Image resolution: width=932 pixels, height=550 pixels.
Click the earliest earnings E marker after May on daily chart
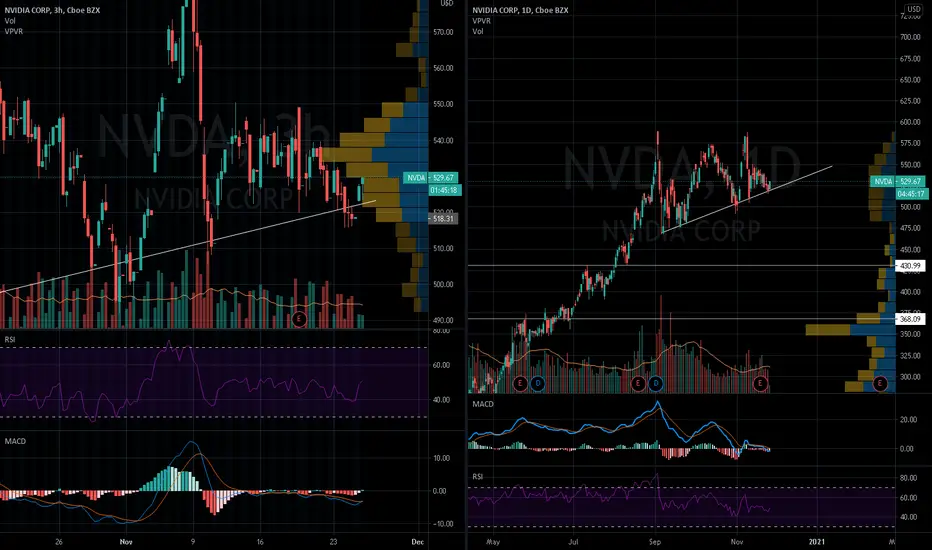coord(520,384)
